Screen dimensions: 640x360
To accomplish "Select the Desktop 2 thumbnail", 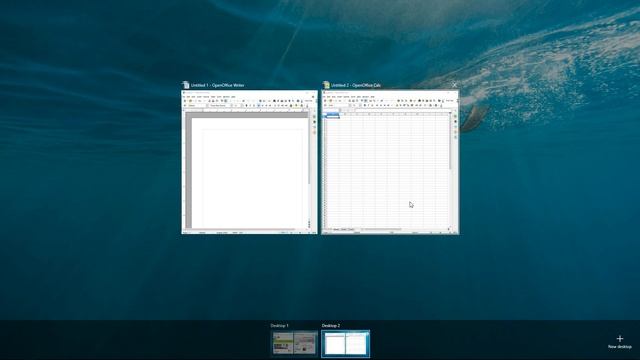I will point(345,343).
